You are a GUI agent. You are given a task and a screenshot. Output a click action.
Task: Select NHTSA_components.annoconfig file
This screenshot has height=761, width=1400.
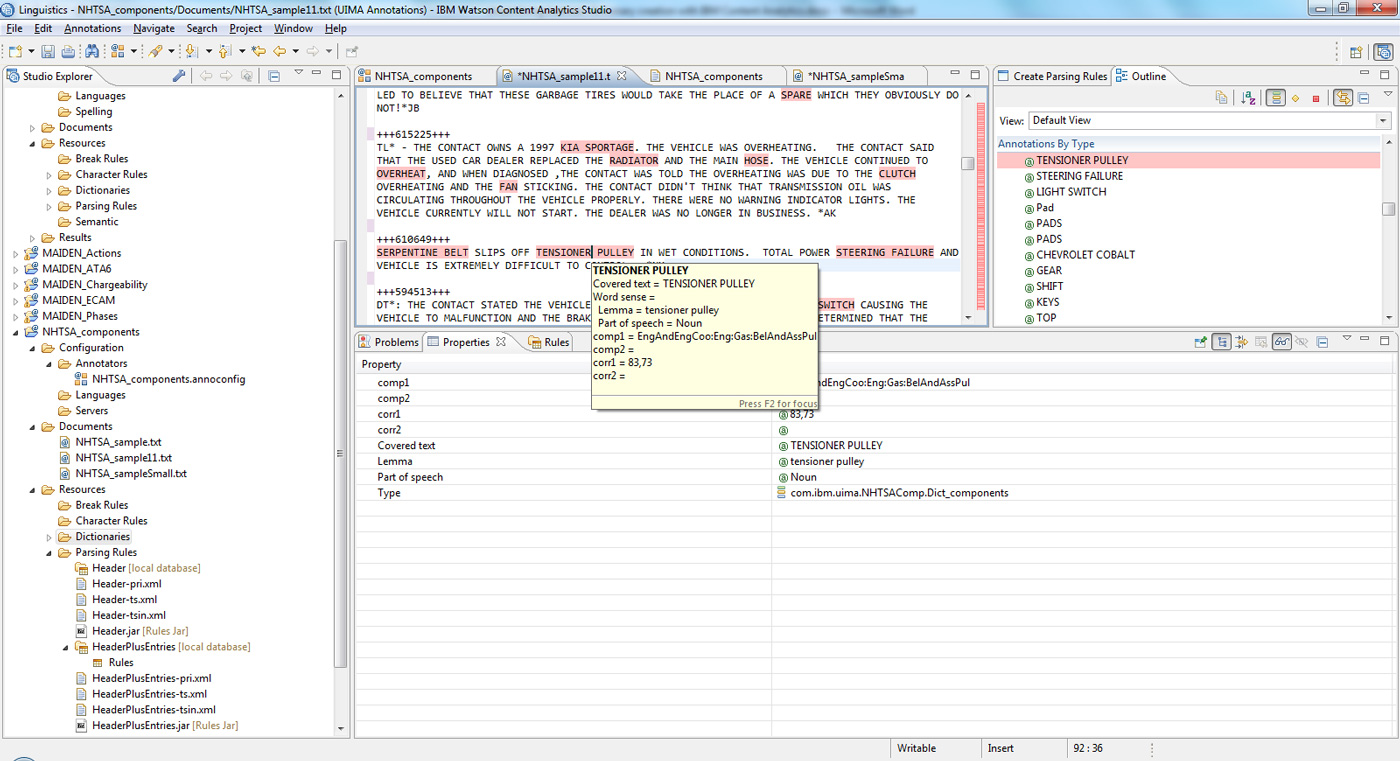168,379
